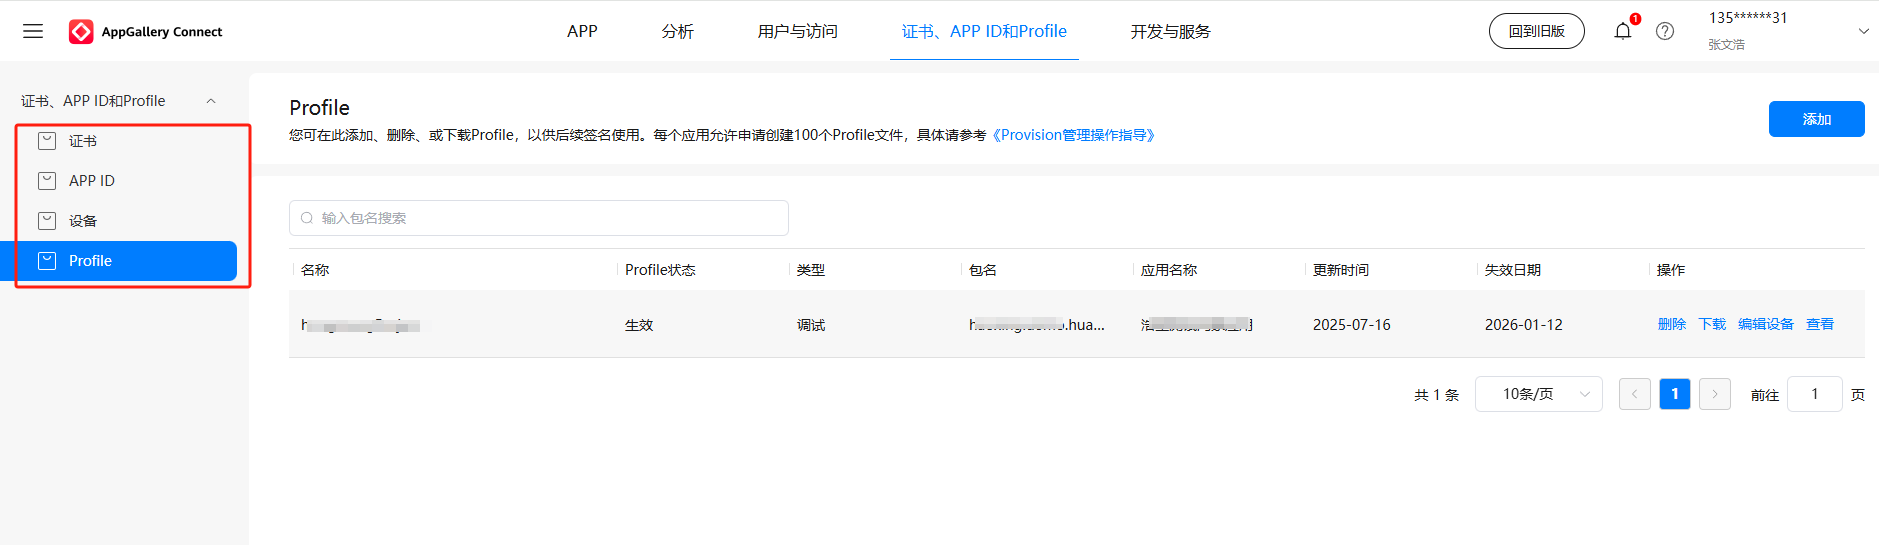This screenshot has height=545, width=1879.
Task: Go to the next page arrow
Action: (x=1715, y=394)
